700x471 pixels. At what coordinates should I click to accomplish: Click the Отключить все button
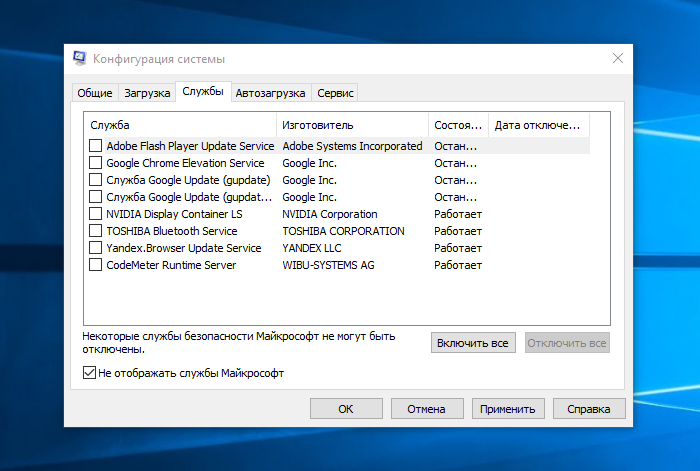pyautogui.click(x=567, y=343)
